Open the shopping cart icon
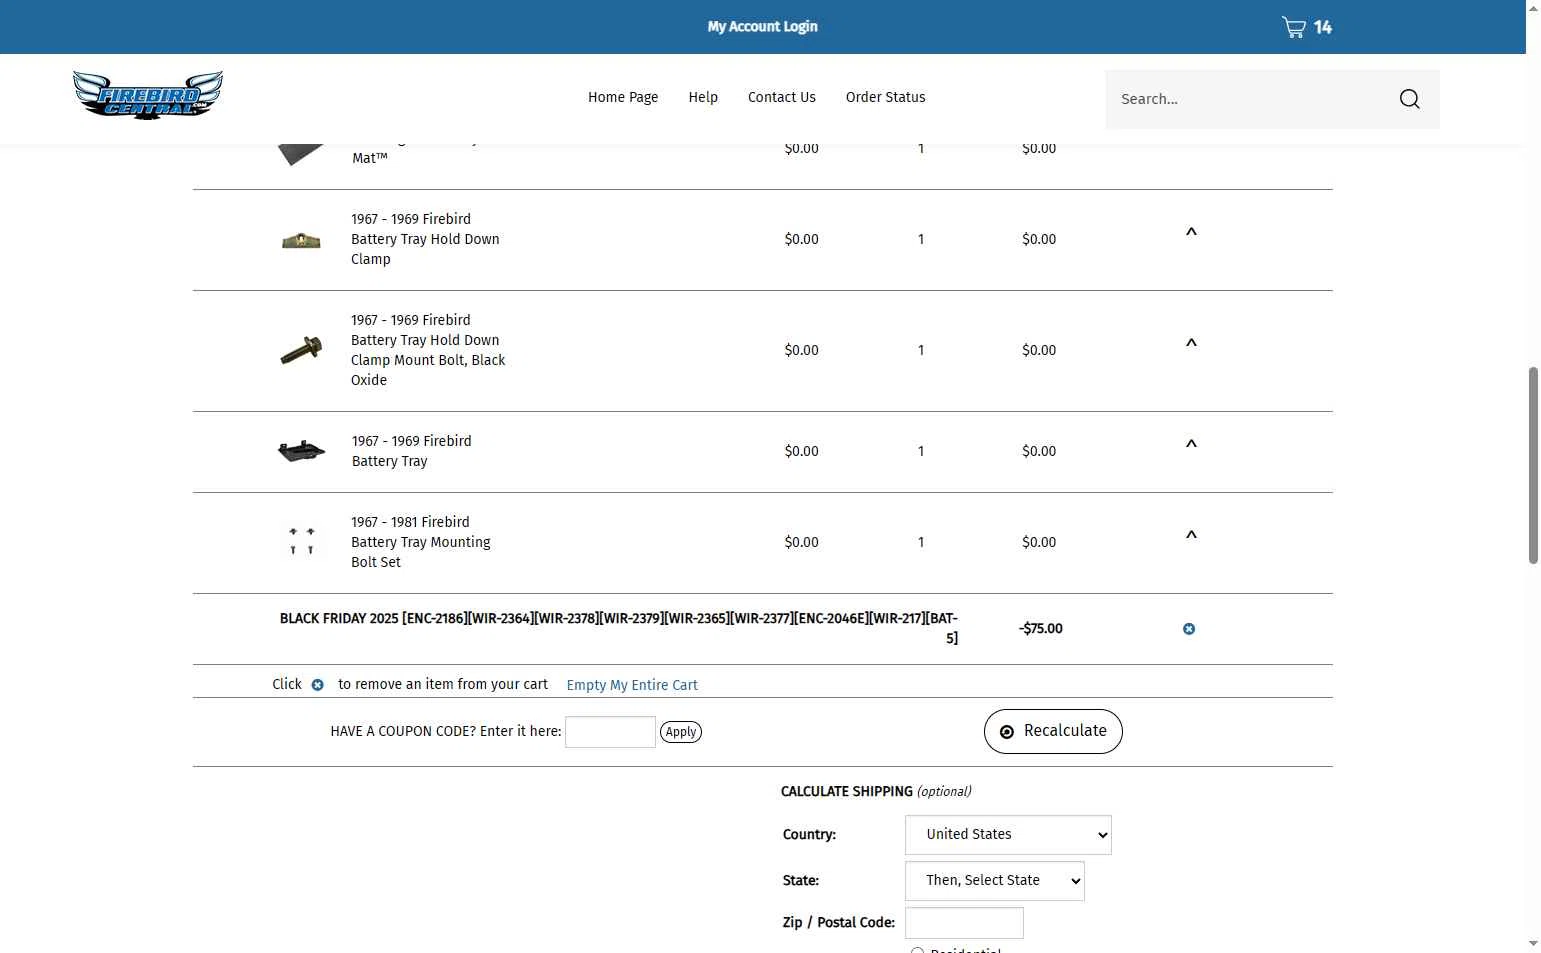This screenshot has height=953, width=1541. [1294, 27]
